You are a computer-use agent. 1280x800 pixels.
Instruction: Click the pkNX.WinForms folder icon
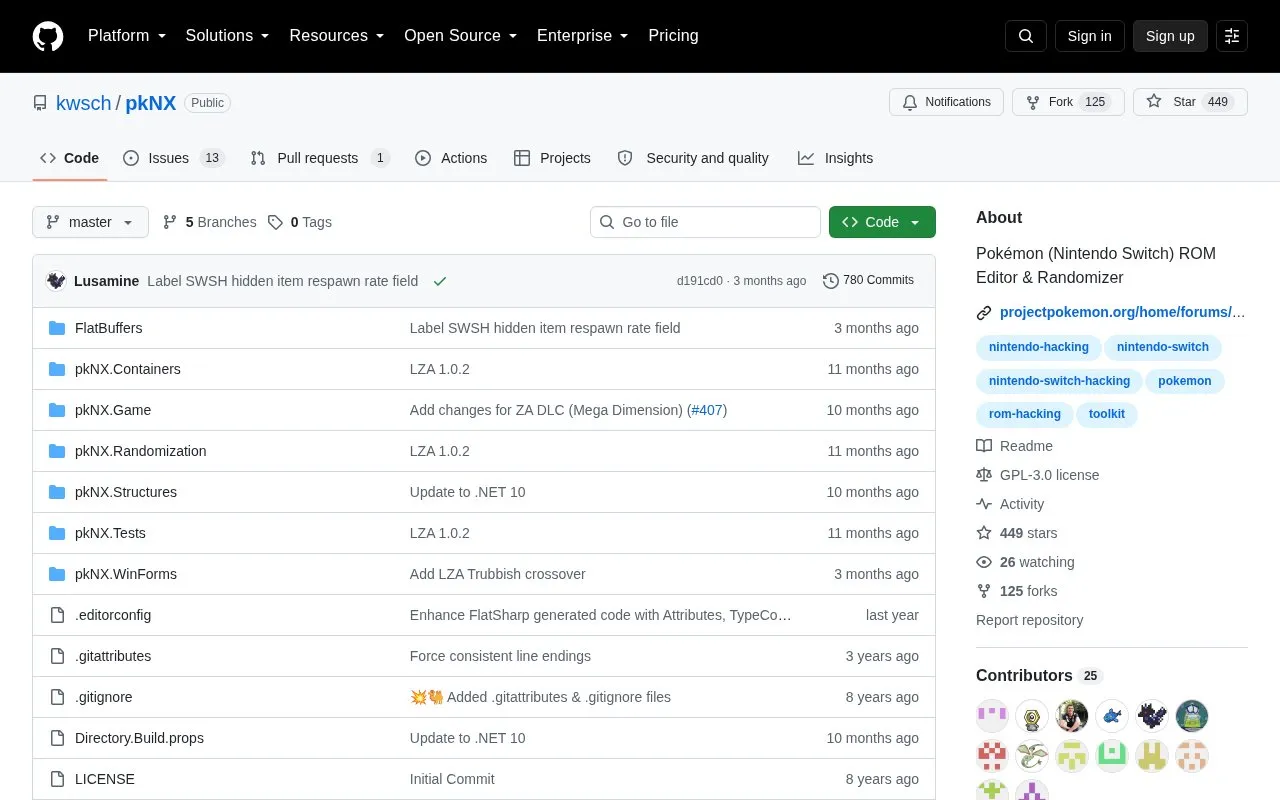coord(57,574)
